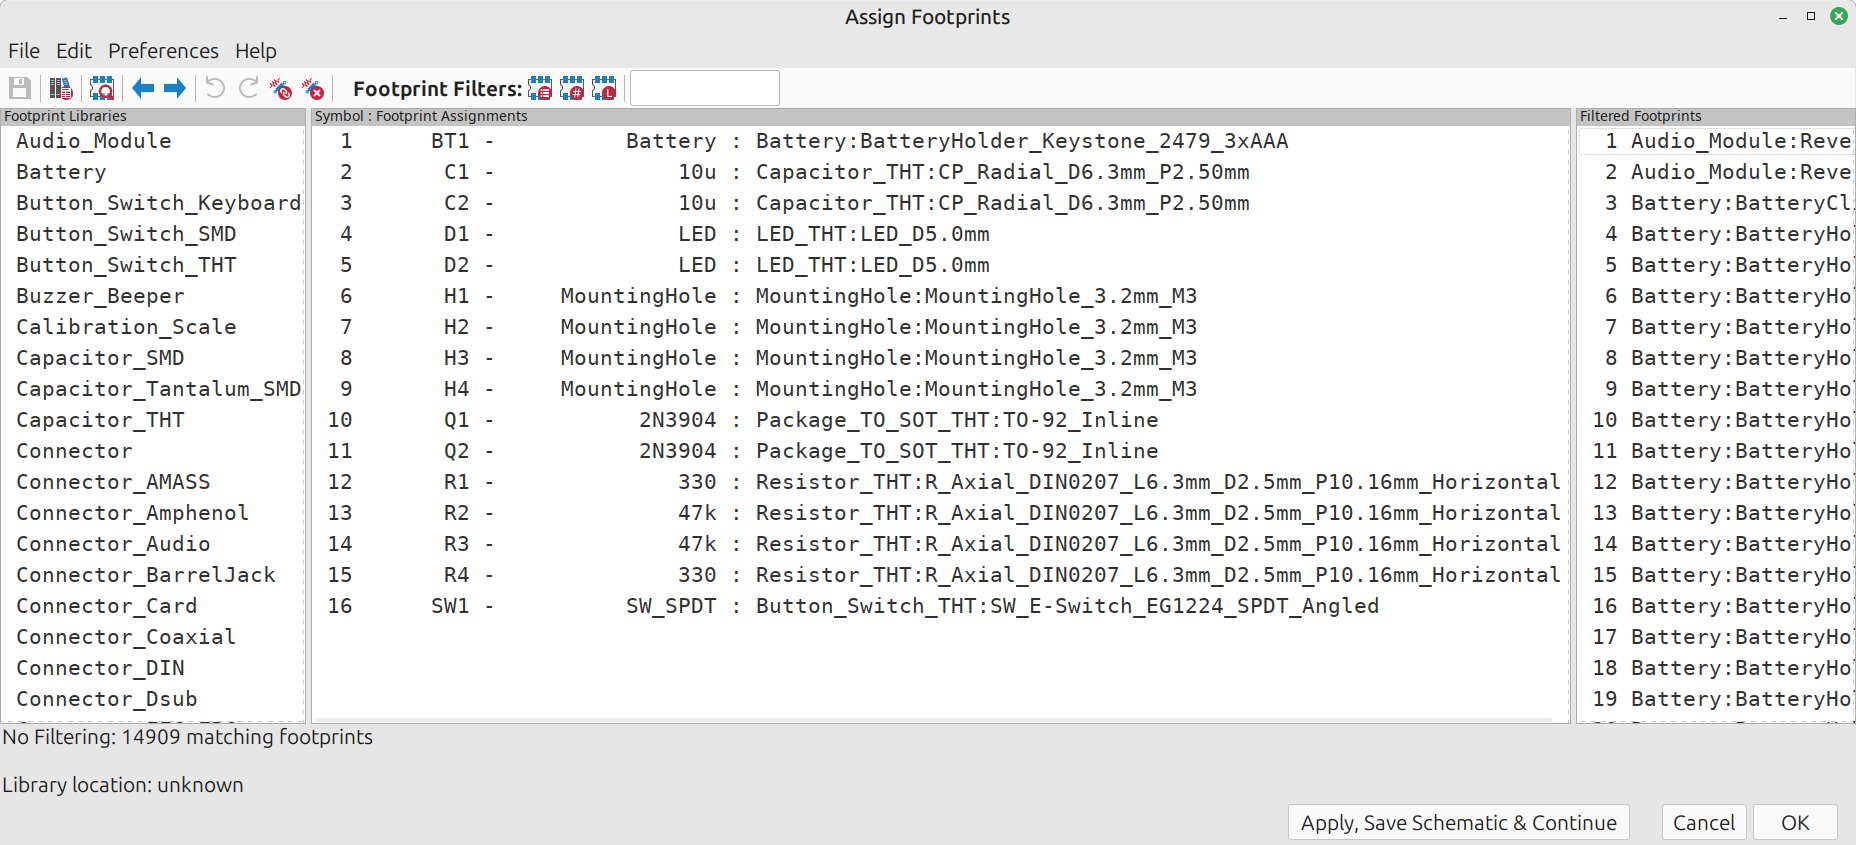Image resolution: width=1856 pixels, height=845 pixels.
Task: Click the Undo icon in the toolbar
Action: 215,88
